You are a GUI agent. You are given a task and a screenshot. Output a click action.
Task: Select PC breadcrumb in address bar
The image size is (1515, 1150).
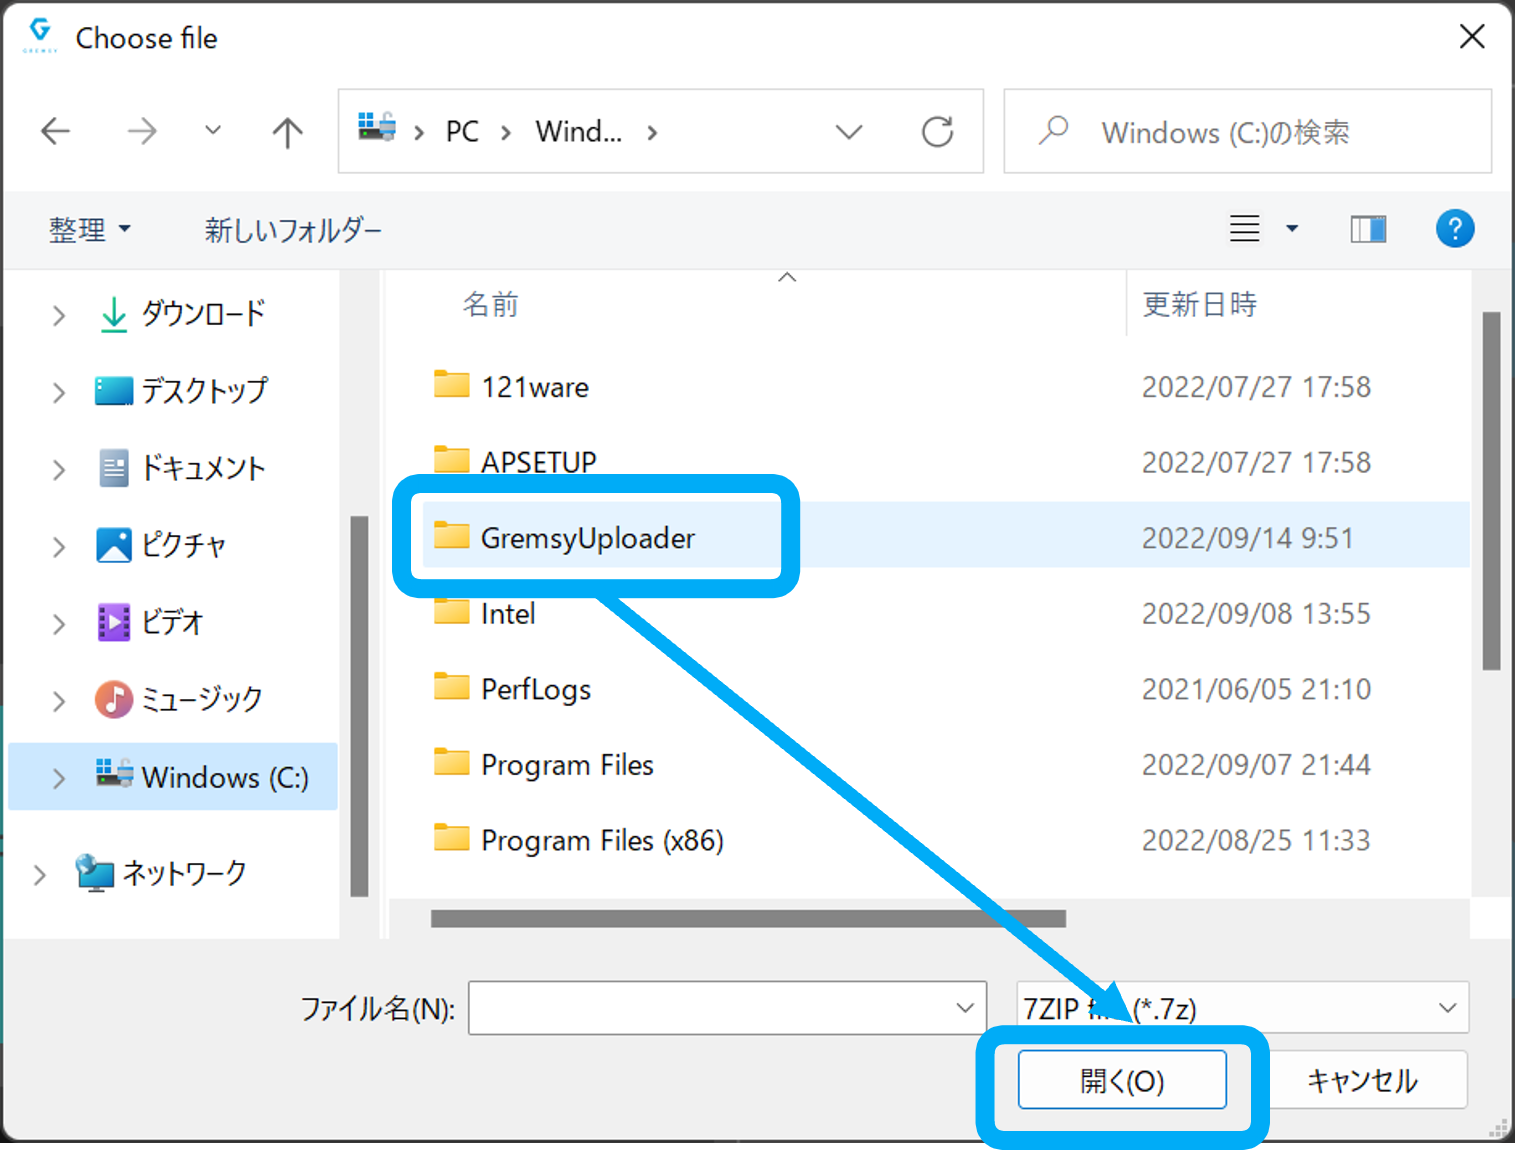(462, 131)
